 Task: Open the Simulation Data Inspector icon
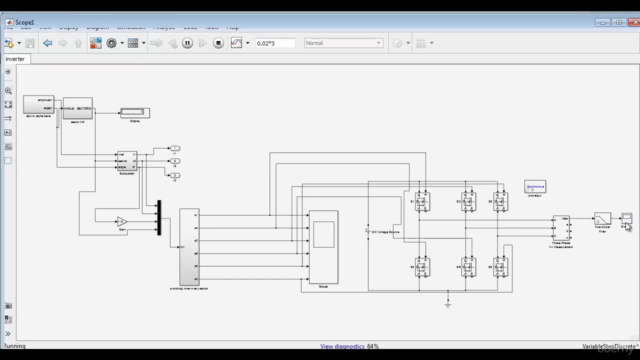[x=236, y=43]
